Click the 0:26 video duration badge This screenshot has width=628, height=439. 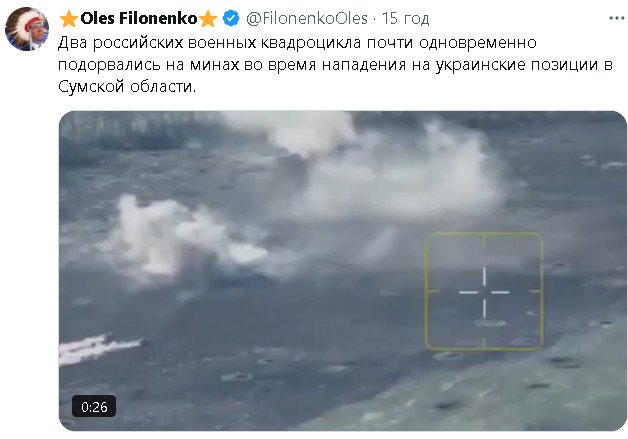(x=94, y=407)
